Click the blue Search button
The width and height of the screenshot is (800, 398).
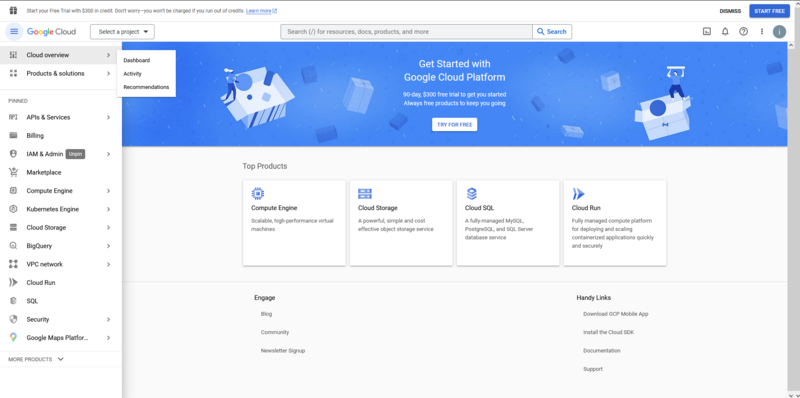pyautogui.click(x=552, y=32)
